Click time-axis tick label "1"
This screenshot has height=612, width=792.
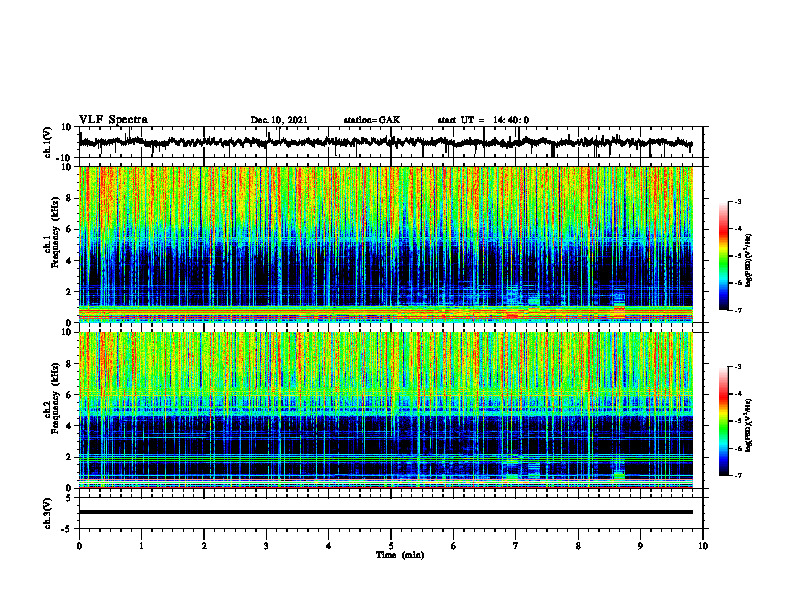141,546
